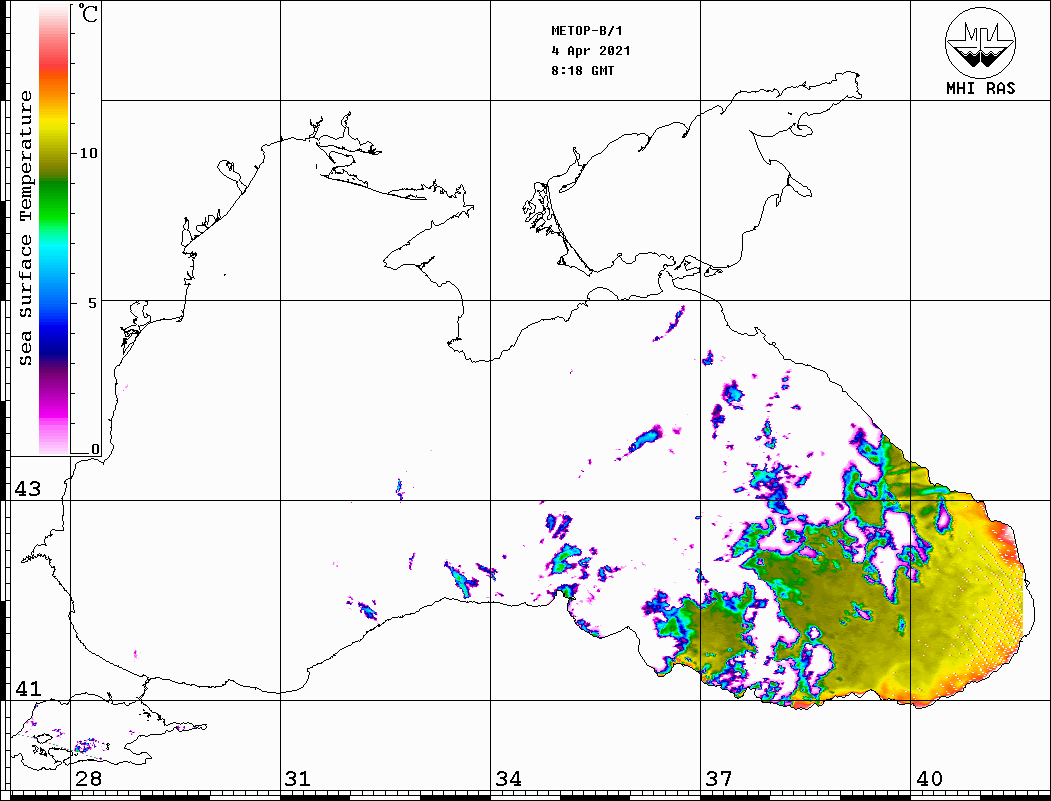Click the temperature color scale bar
This screenshot has width=1051, height=801.
(54, 229)
